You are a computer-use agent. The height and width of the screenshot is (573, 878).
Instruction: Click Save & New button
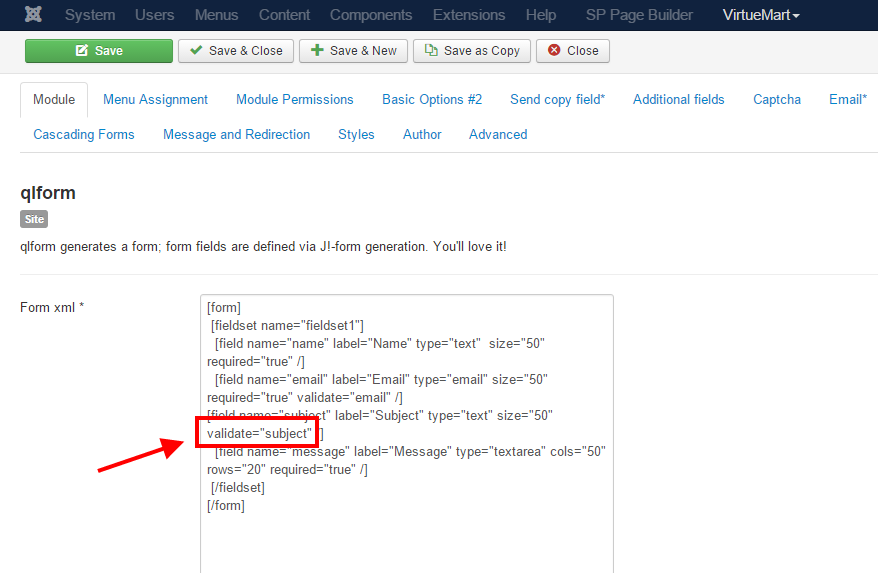[x=354, y=51]
